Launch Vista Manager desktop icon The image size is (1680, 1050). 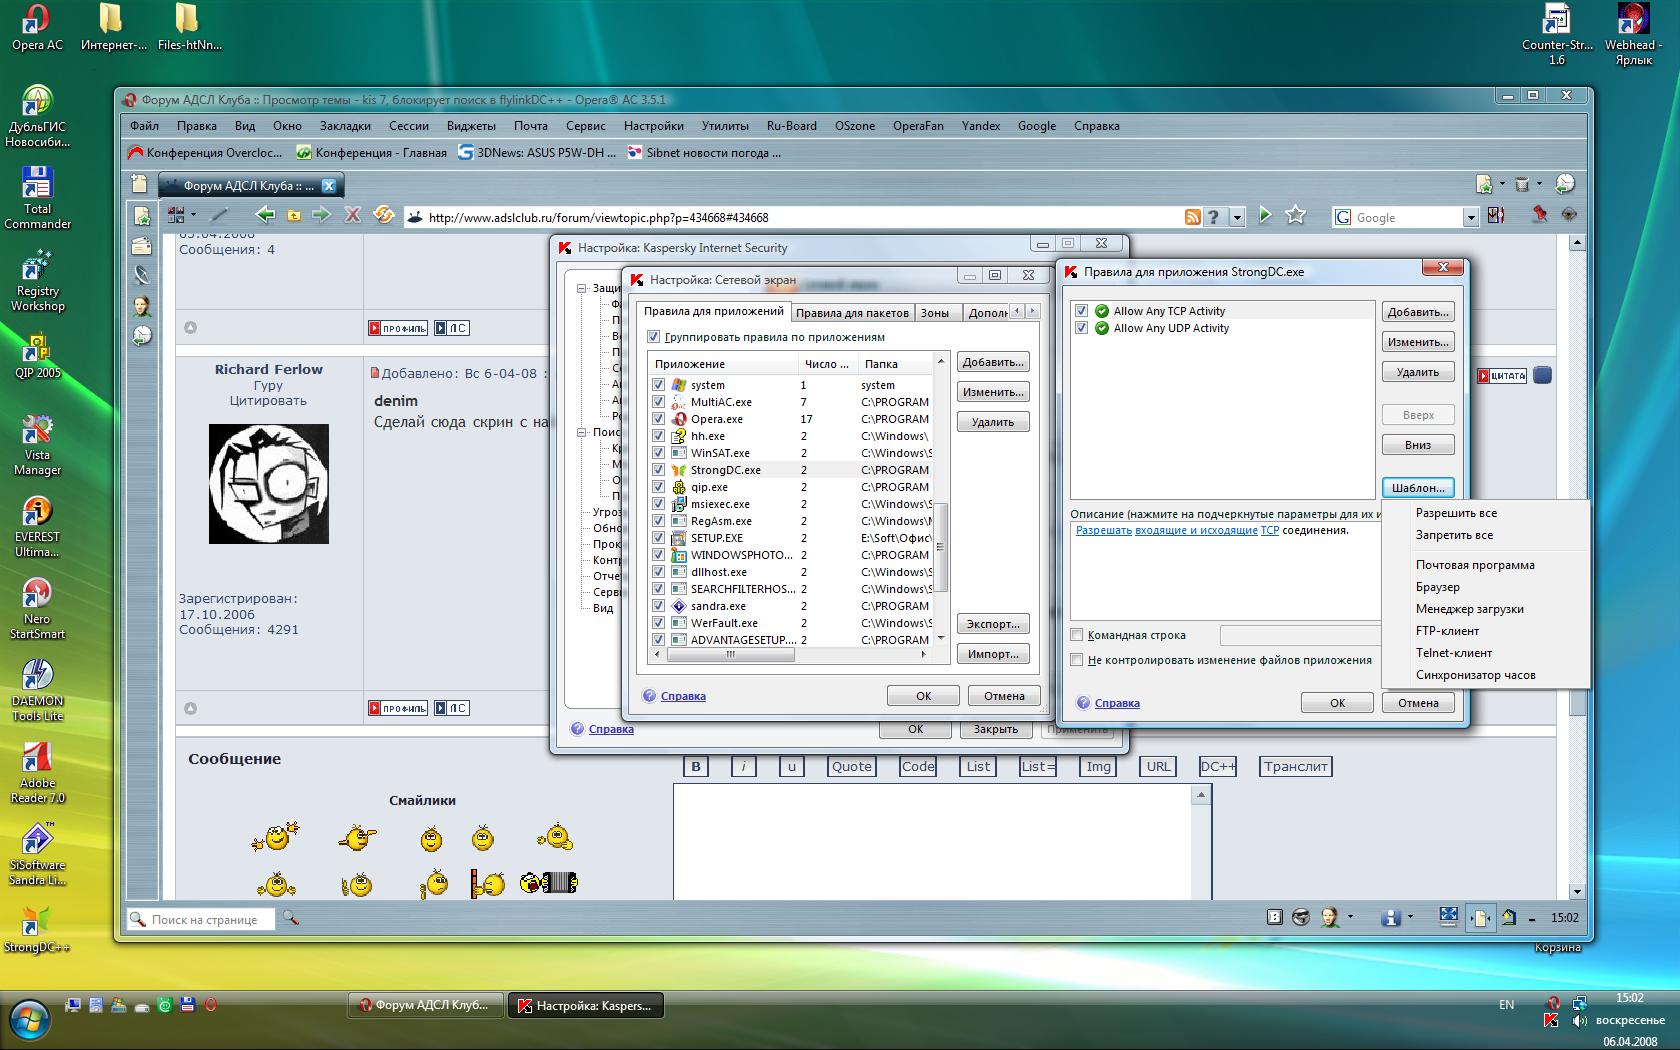pos(37,444)
